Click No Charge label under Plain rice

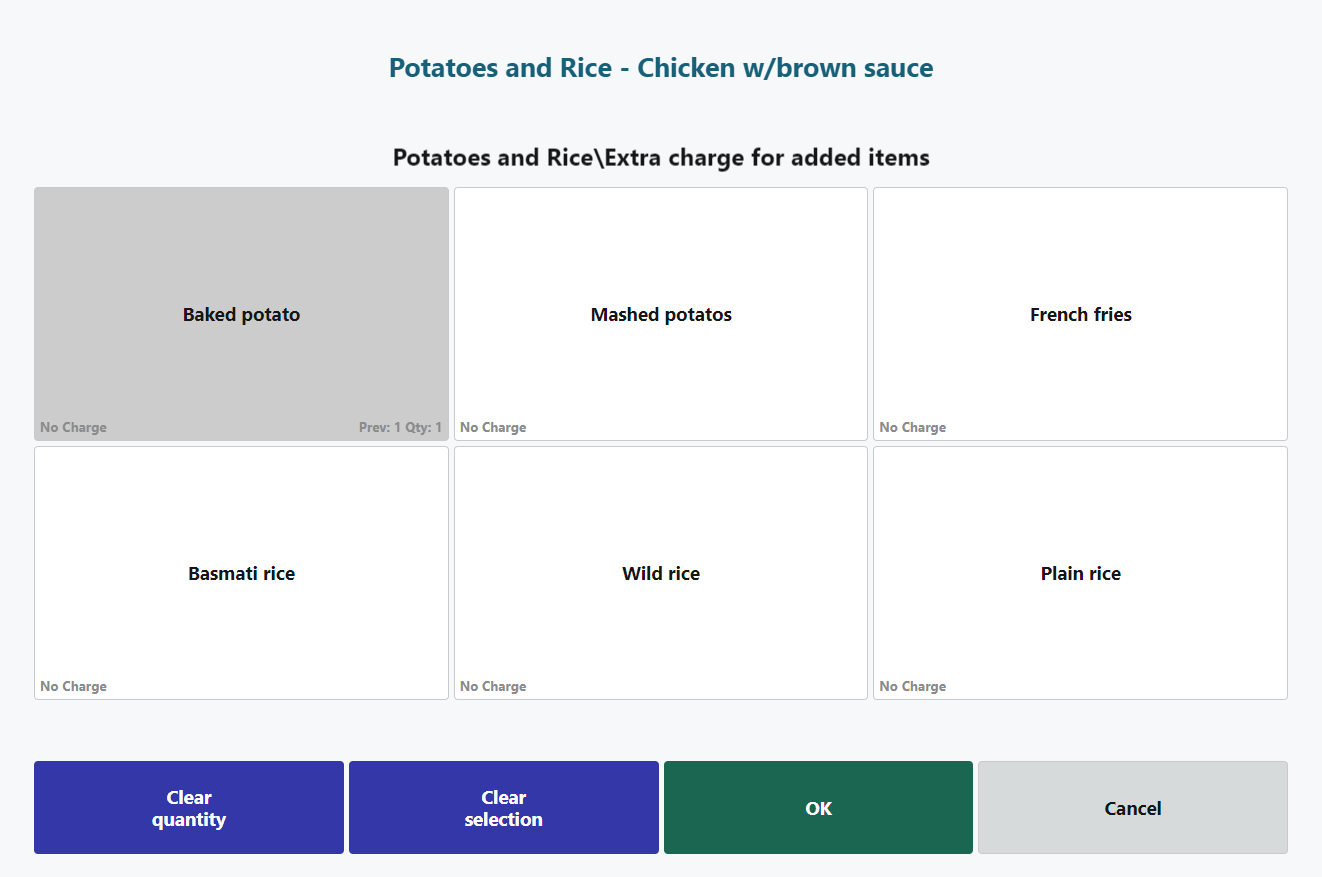click(x=912, y=687)
